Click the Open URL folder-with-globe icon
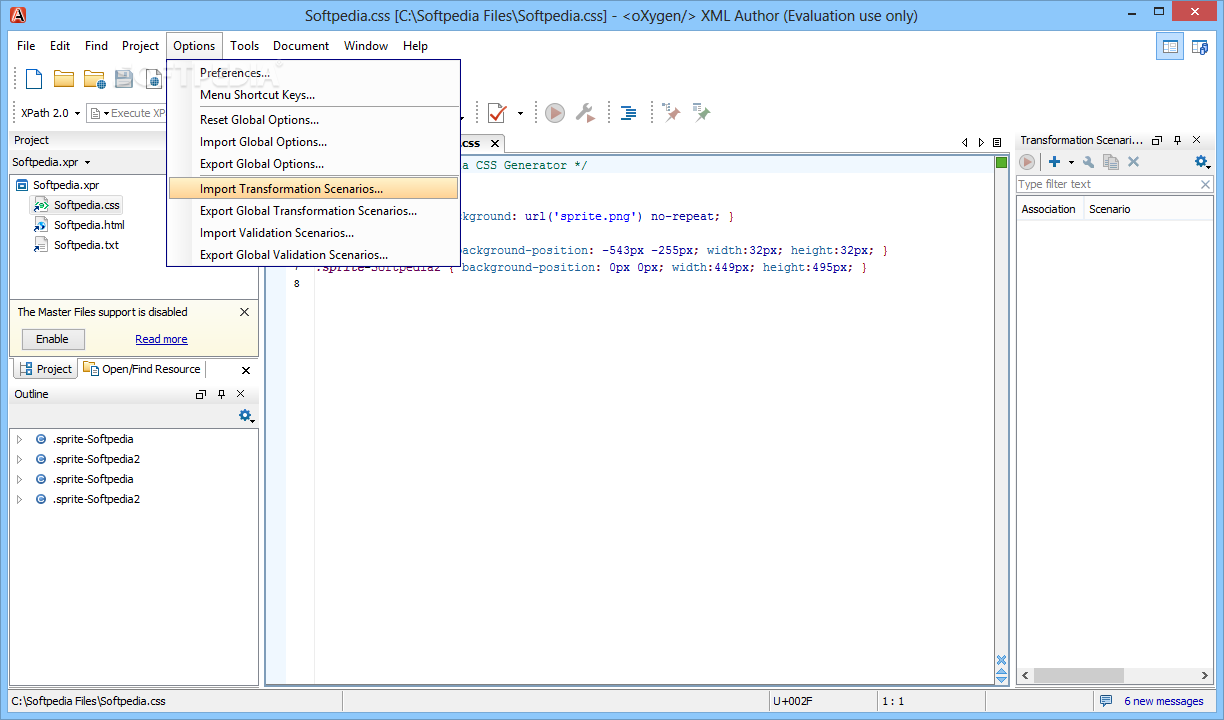 click(94, 80)
